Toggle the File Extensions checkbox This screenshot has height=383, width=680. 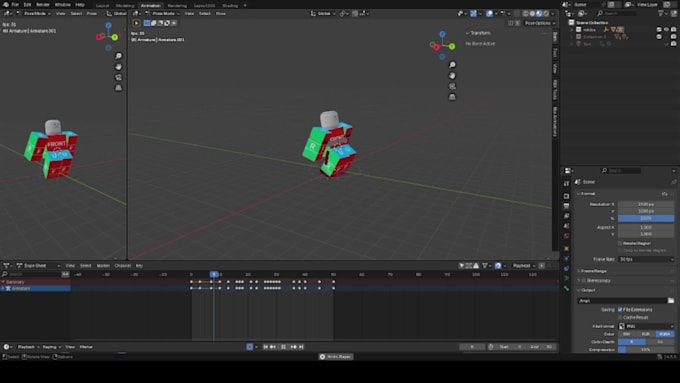(x=620, y=310)
